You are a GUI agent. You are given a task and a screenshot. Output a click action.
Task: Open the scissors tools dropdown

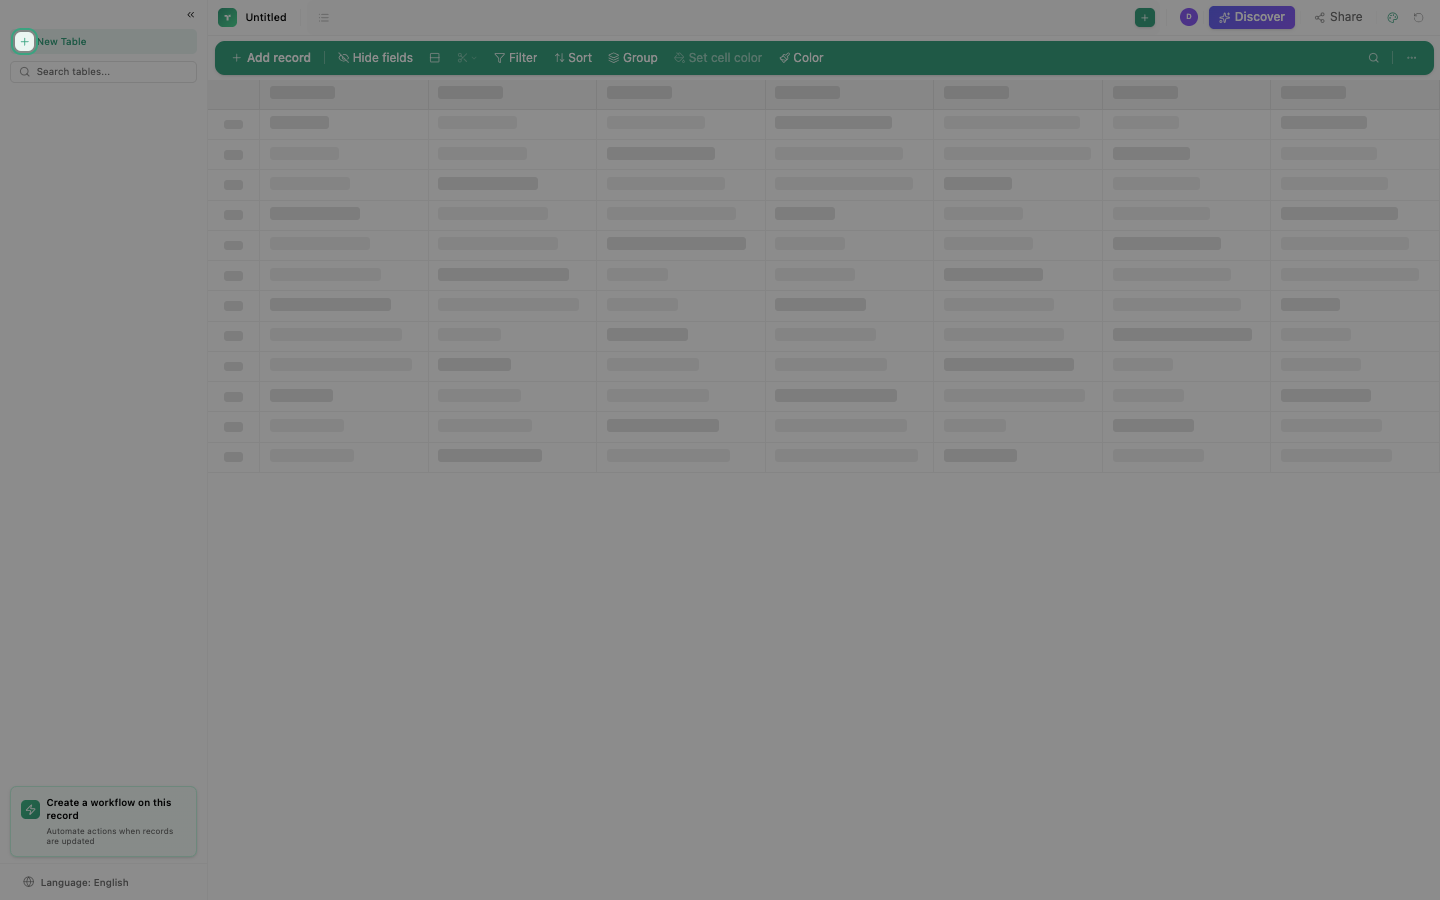[x=466, y=58]
